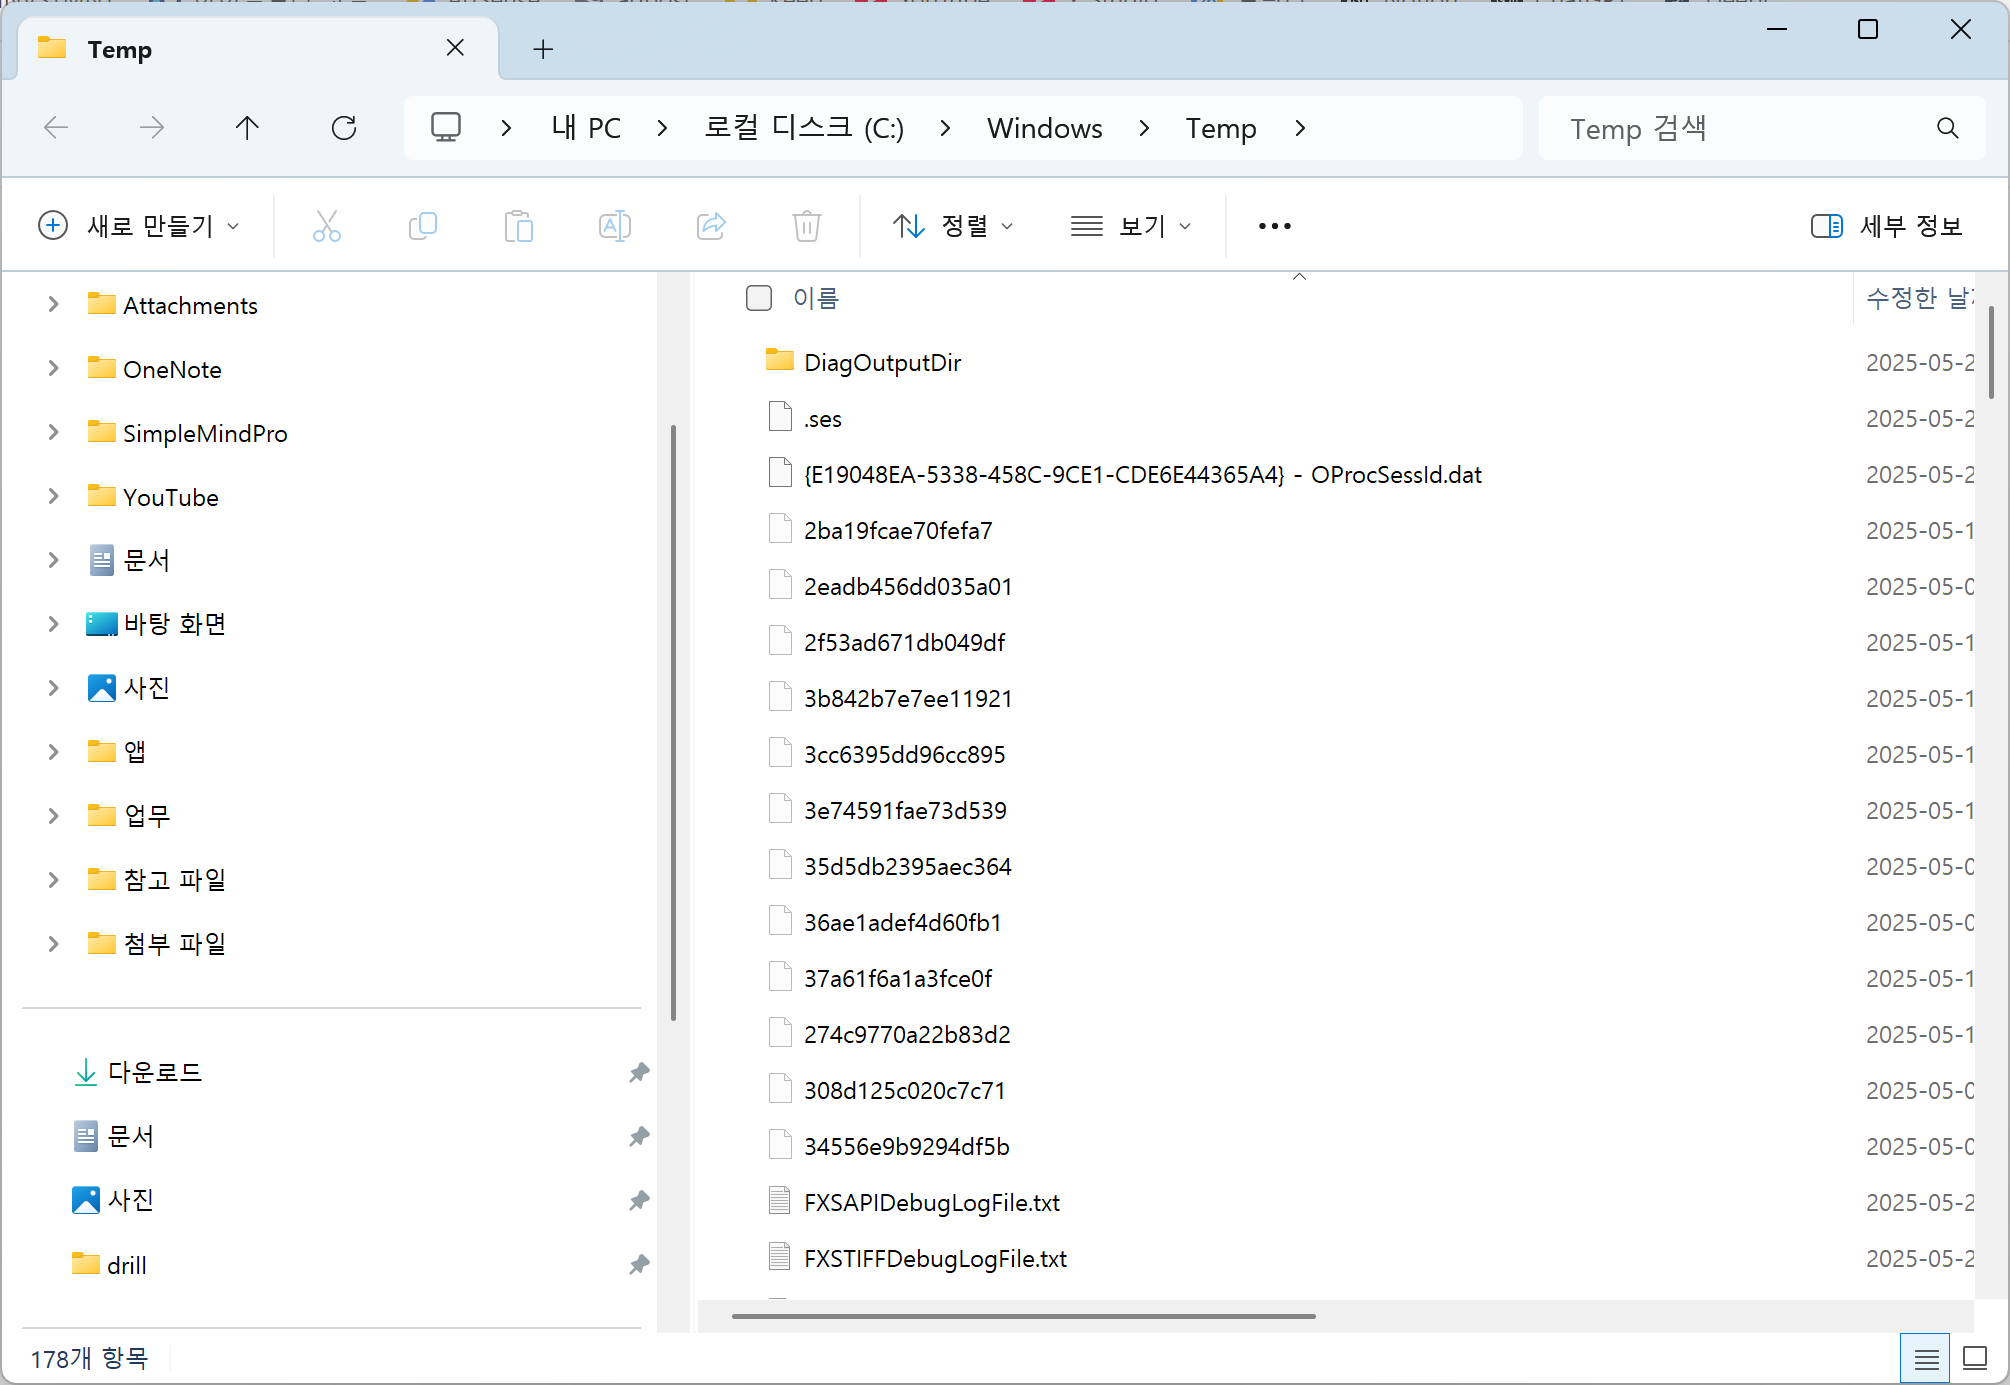Refresh the Temp folder view
This screenshot has width=2010, height=1385.
pyautogui.click(x=344, y=128)
